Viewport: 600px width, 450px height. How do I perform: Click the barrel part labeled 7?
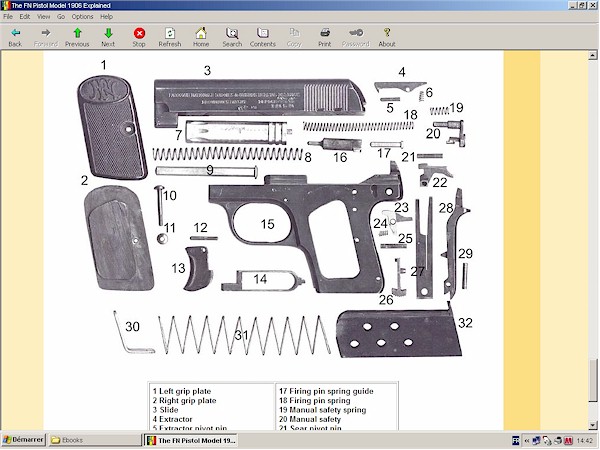[x=237, y=132]
